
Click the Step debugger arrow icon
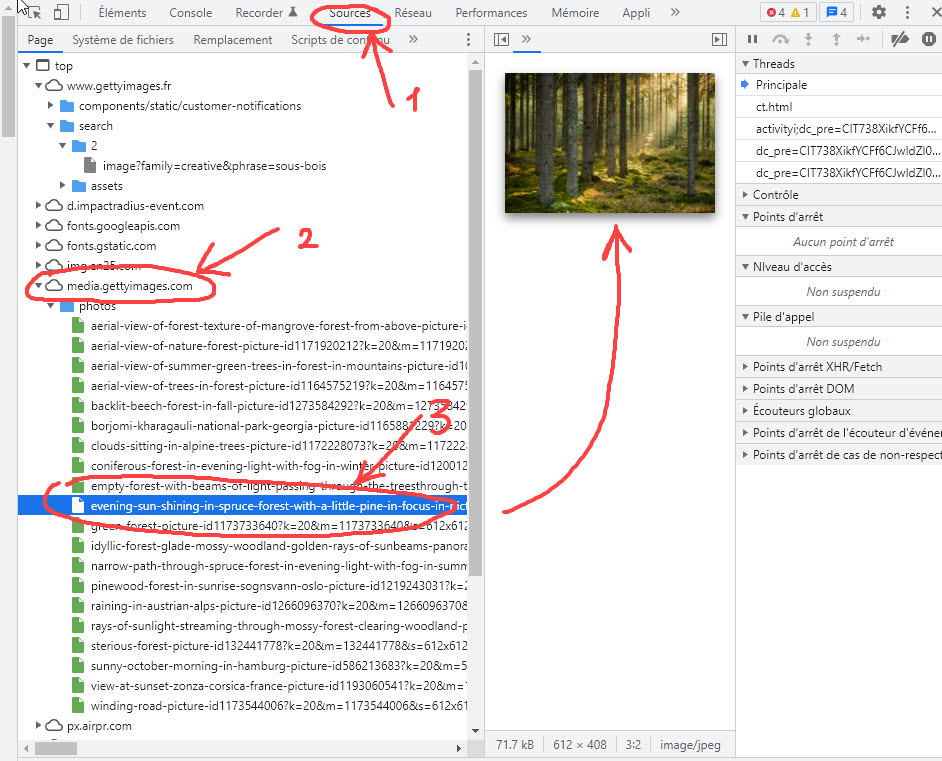point(863,39)
